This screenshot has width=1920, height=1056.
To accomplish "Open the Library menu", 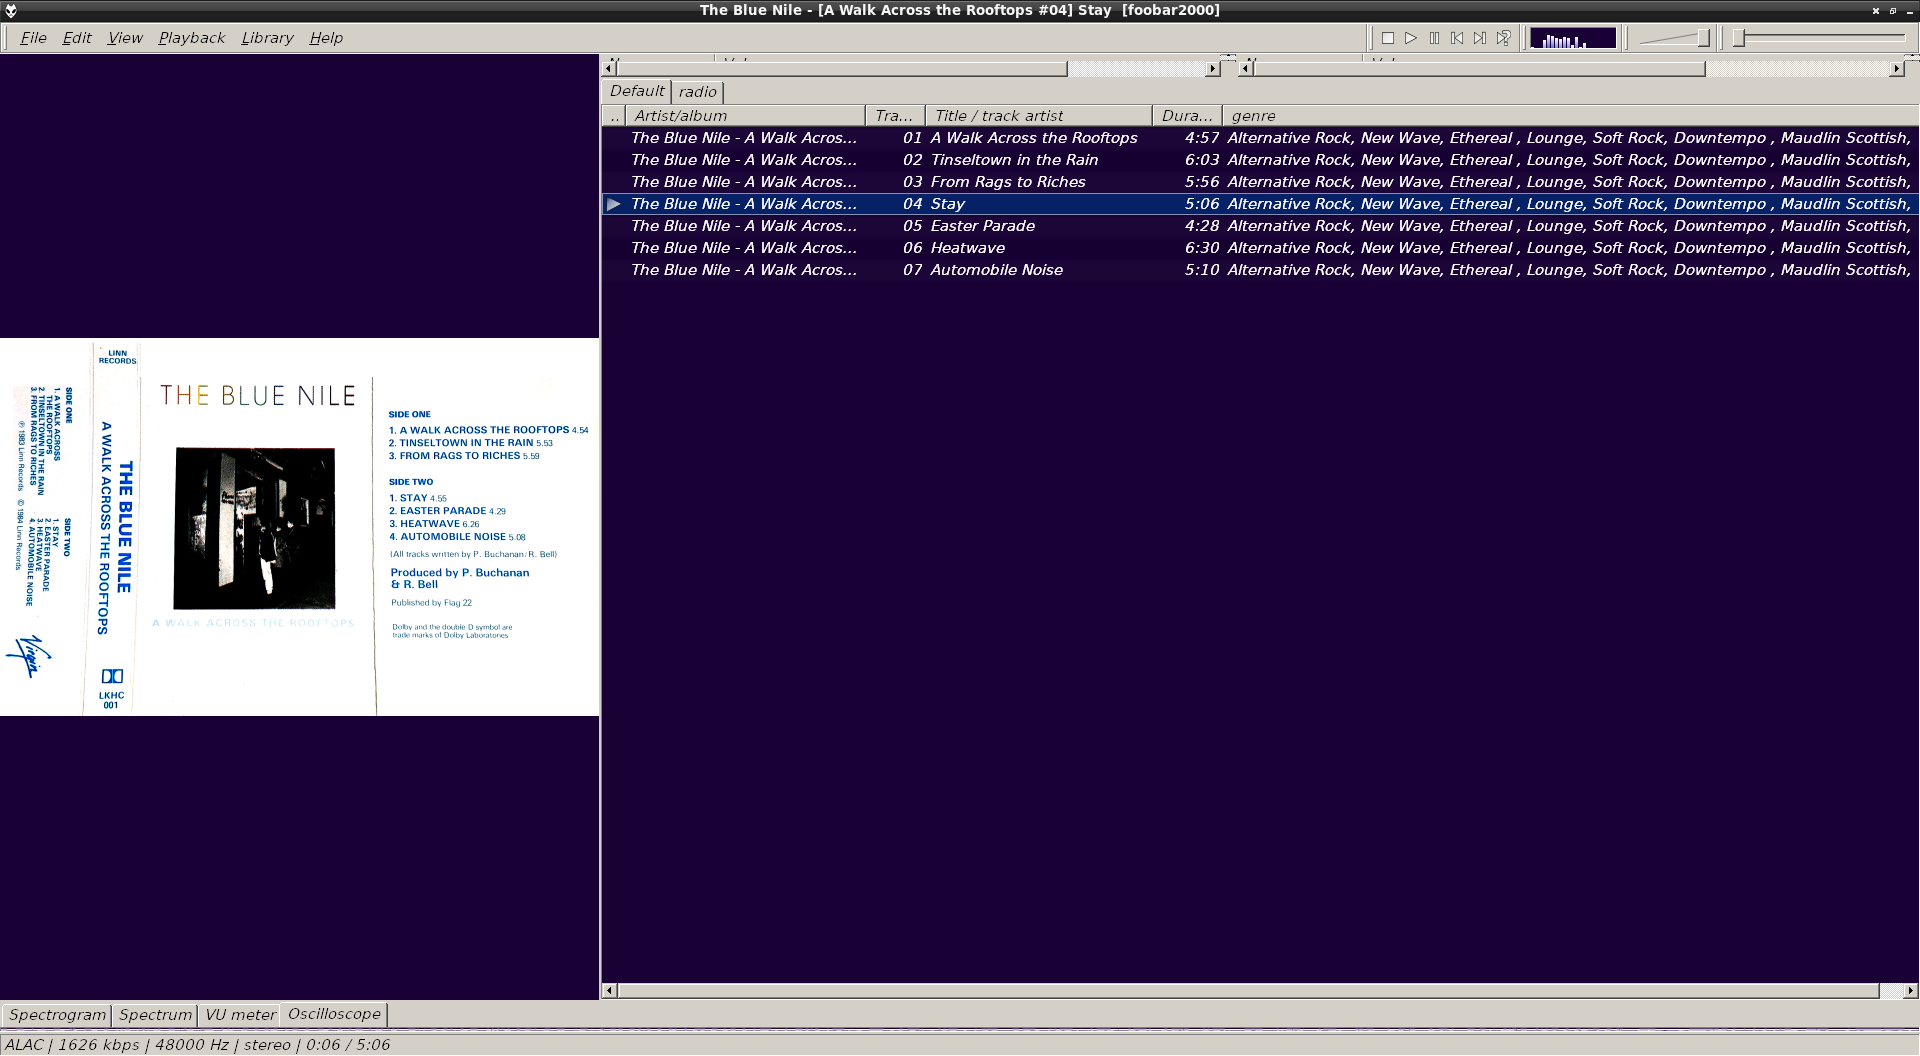I will (x=267, y=38).
